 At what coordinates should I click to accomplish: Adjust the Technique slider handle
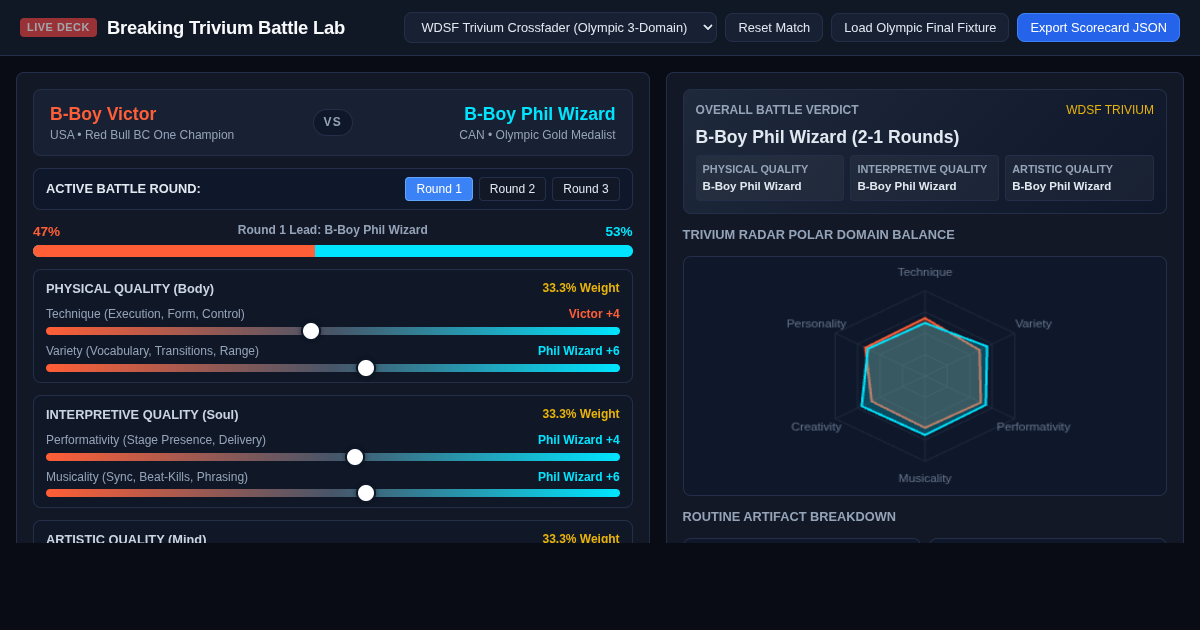tap(311, 331)
